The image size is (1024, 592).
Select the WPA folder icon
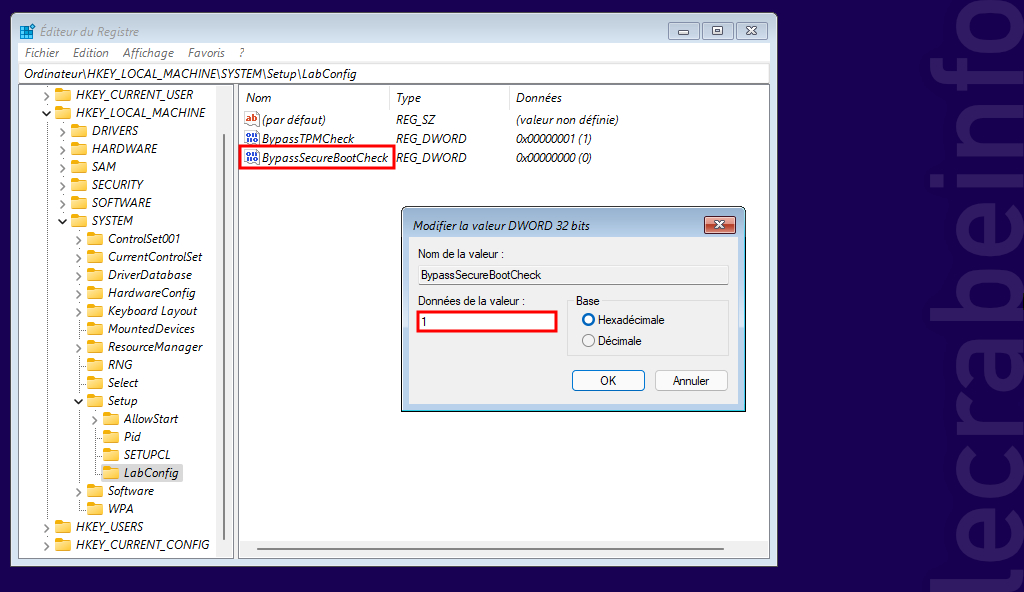(x=95, y=508)
